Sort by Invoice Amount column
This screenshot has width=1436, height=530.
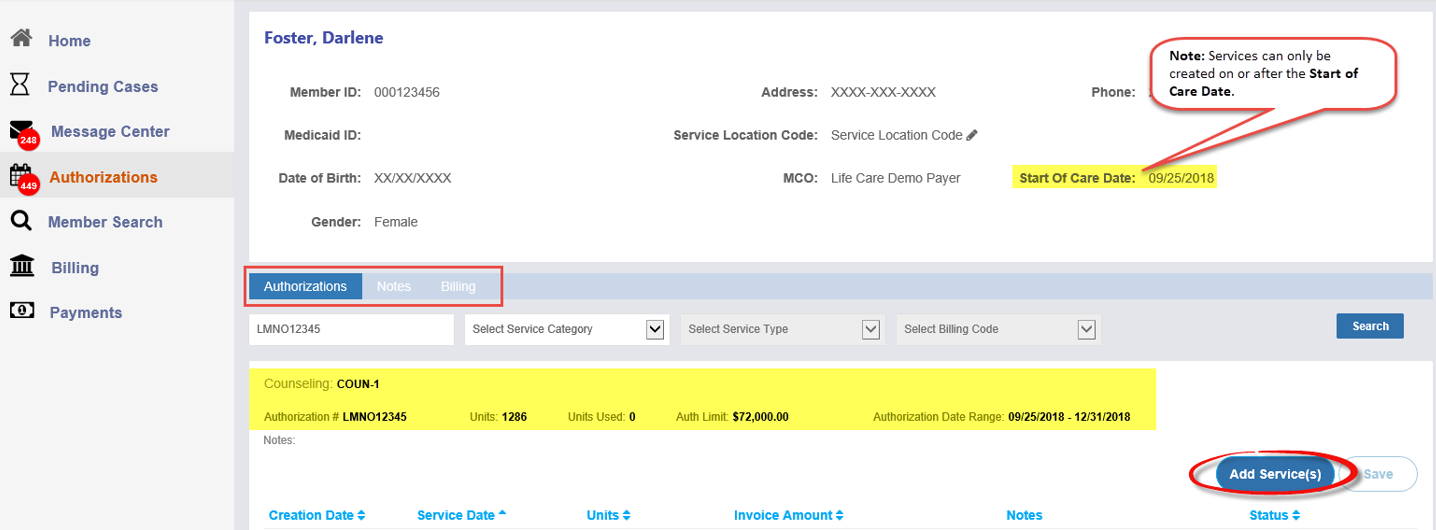[x=788, y=515]
